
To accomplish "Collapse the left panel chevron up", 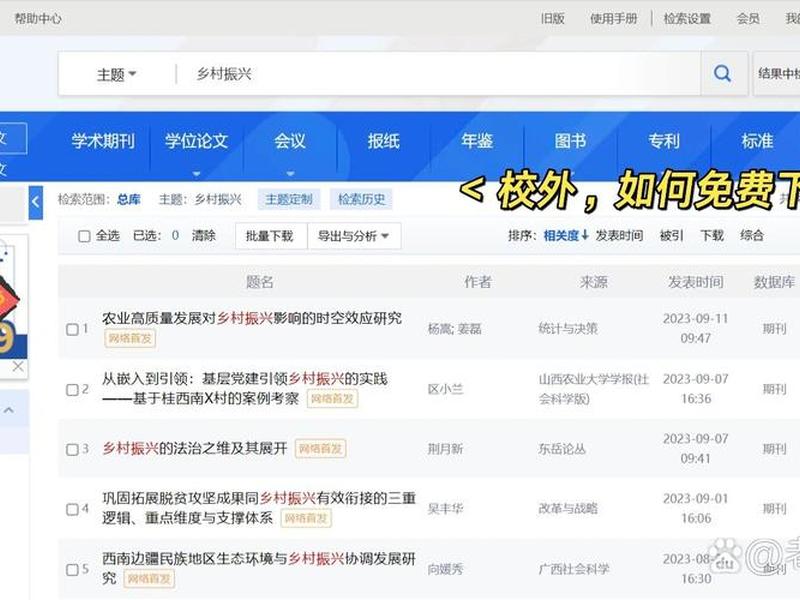I will click(x=9, y=410).
